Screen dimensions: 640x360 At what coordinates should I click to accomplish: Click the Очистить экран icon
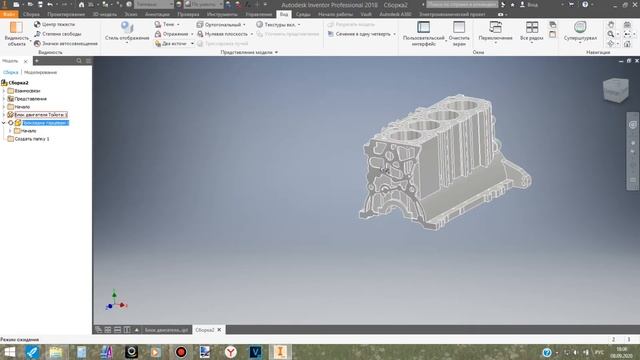point(459,27)
